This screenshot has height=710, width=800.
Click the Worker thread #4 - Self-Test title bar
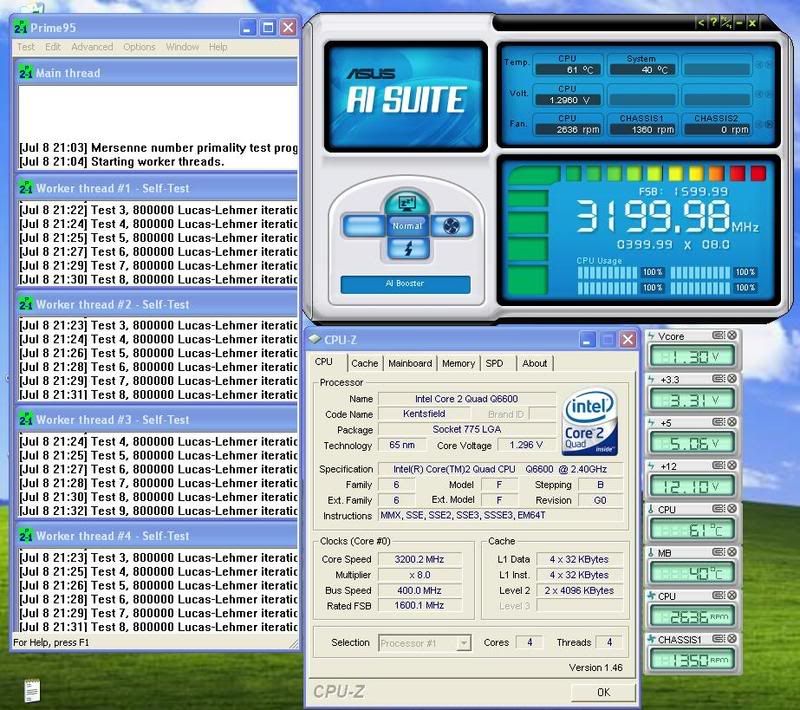156,536
